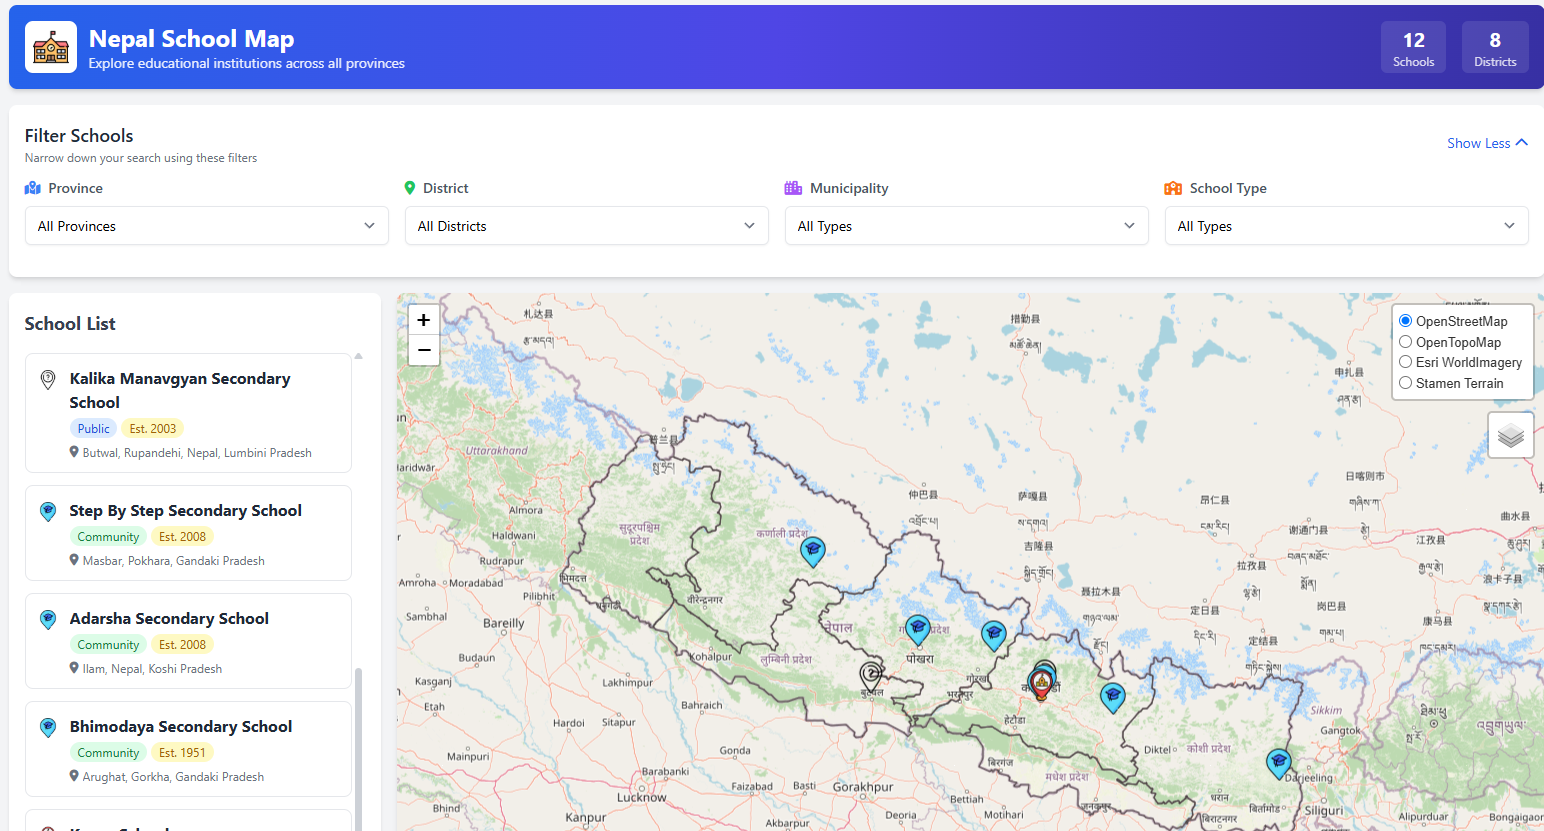Screen dimensions: 1544x831
Task: Click the Adarsha Secondary School marker icon
Action: pyautogui.click(x=47, y=620)
